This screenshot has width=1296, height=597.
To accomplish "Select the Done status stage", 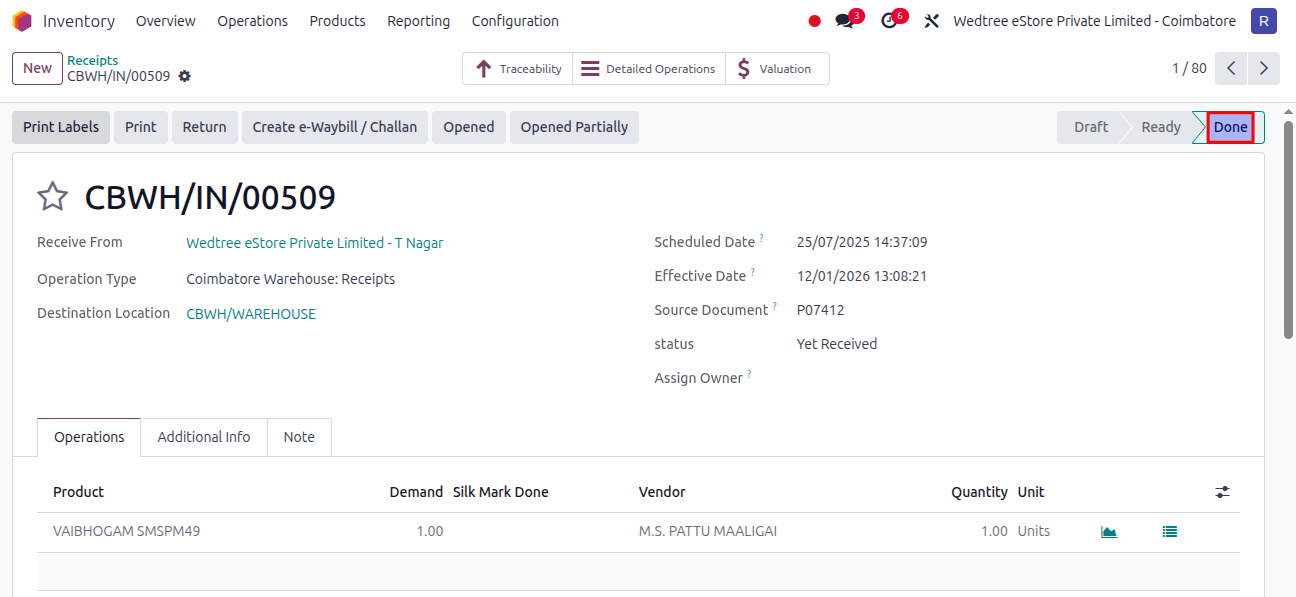I will click(1230, 127).
